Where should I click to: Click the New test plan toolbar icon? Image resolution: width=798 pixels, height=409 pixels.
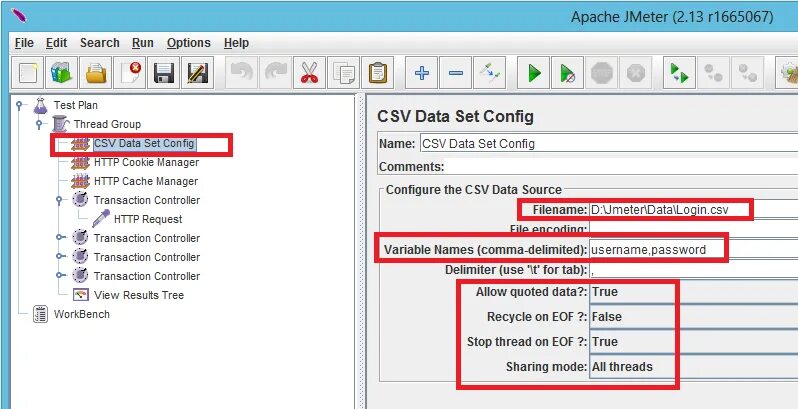pos(27,73)
